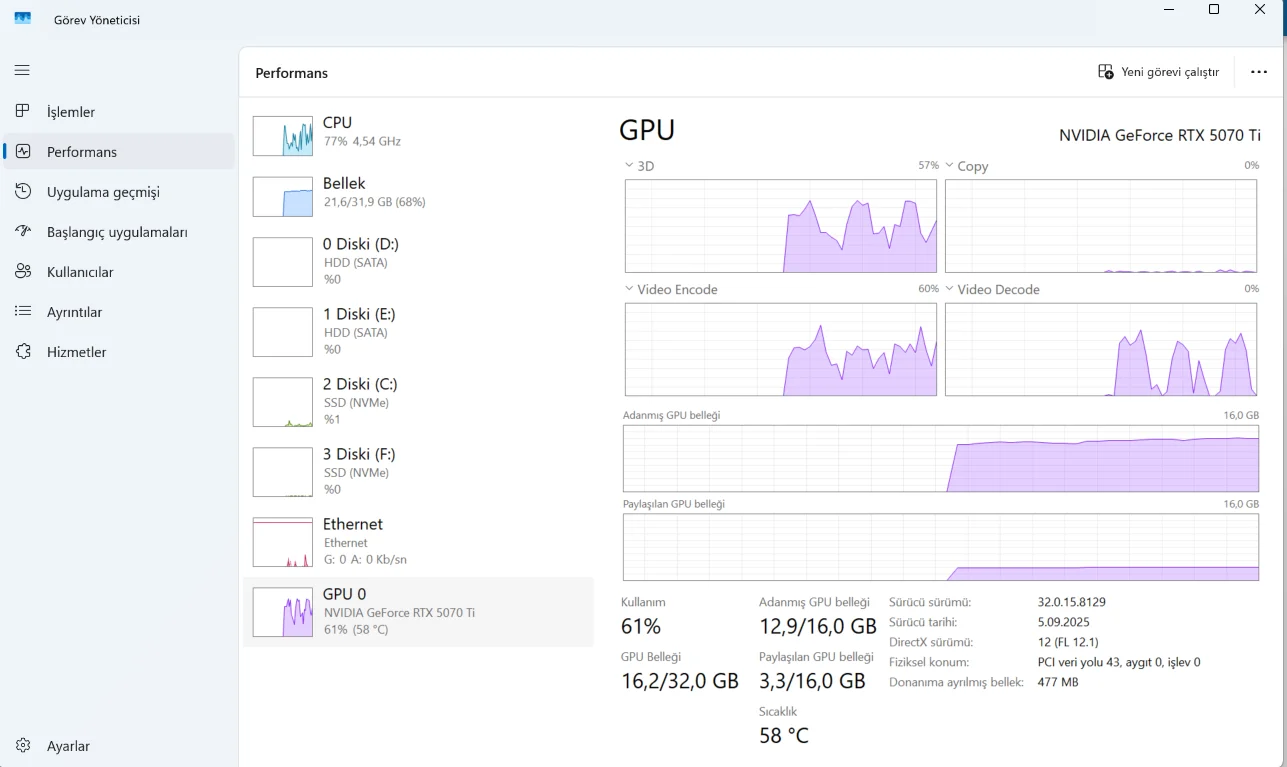Select the Ethernet performance entry

tap(417, 541)
